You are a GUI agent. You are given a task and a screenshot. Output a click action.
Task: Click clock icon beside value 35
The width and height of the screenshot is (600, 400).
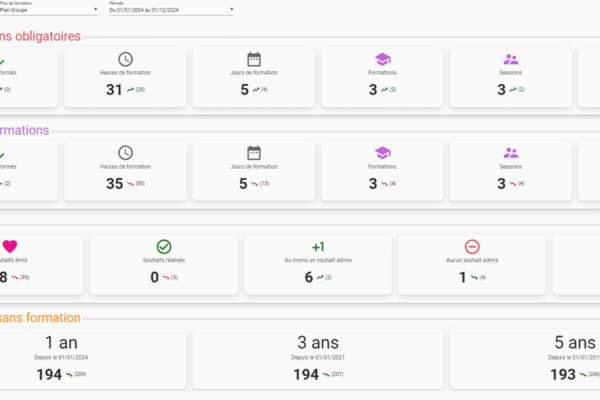[x=125, y=153]
